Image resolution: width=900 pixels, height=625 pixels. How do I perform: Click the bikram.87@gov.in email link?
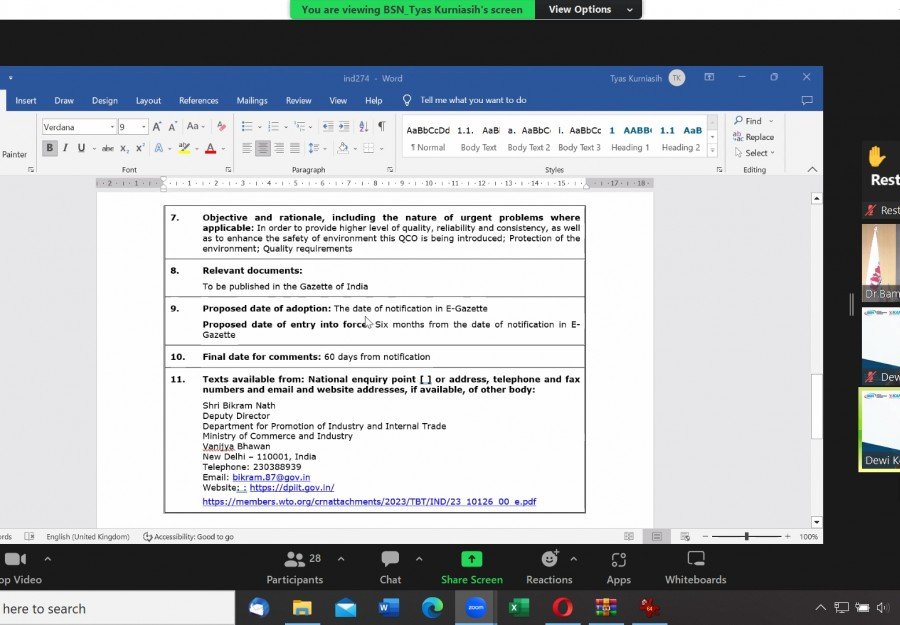pos(271,477)
